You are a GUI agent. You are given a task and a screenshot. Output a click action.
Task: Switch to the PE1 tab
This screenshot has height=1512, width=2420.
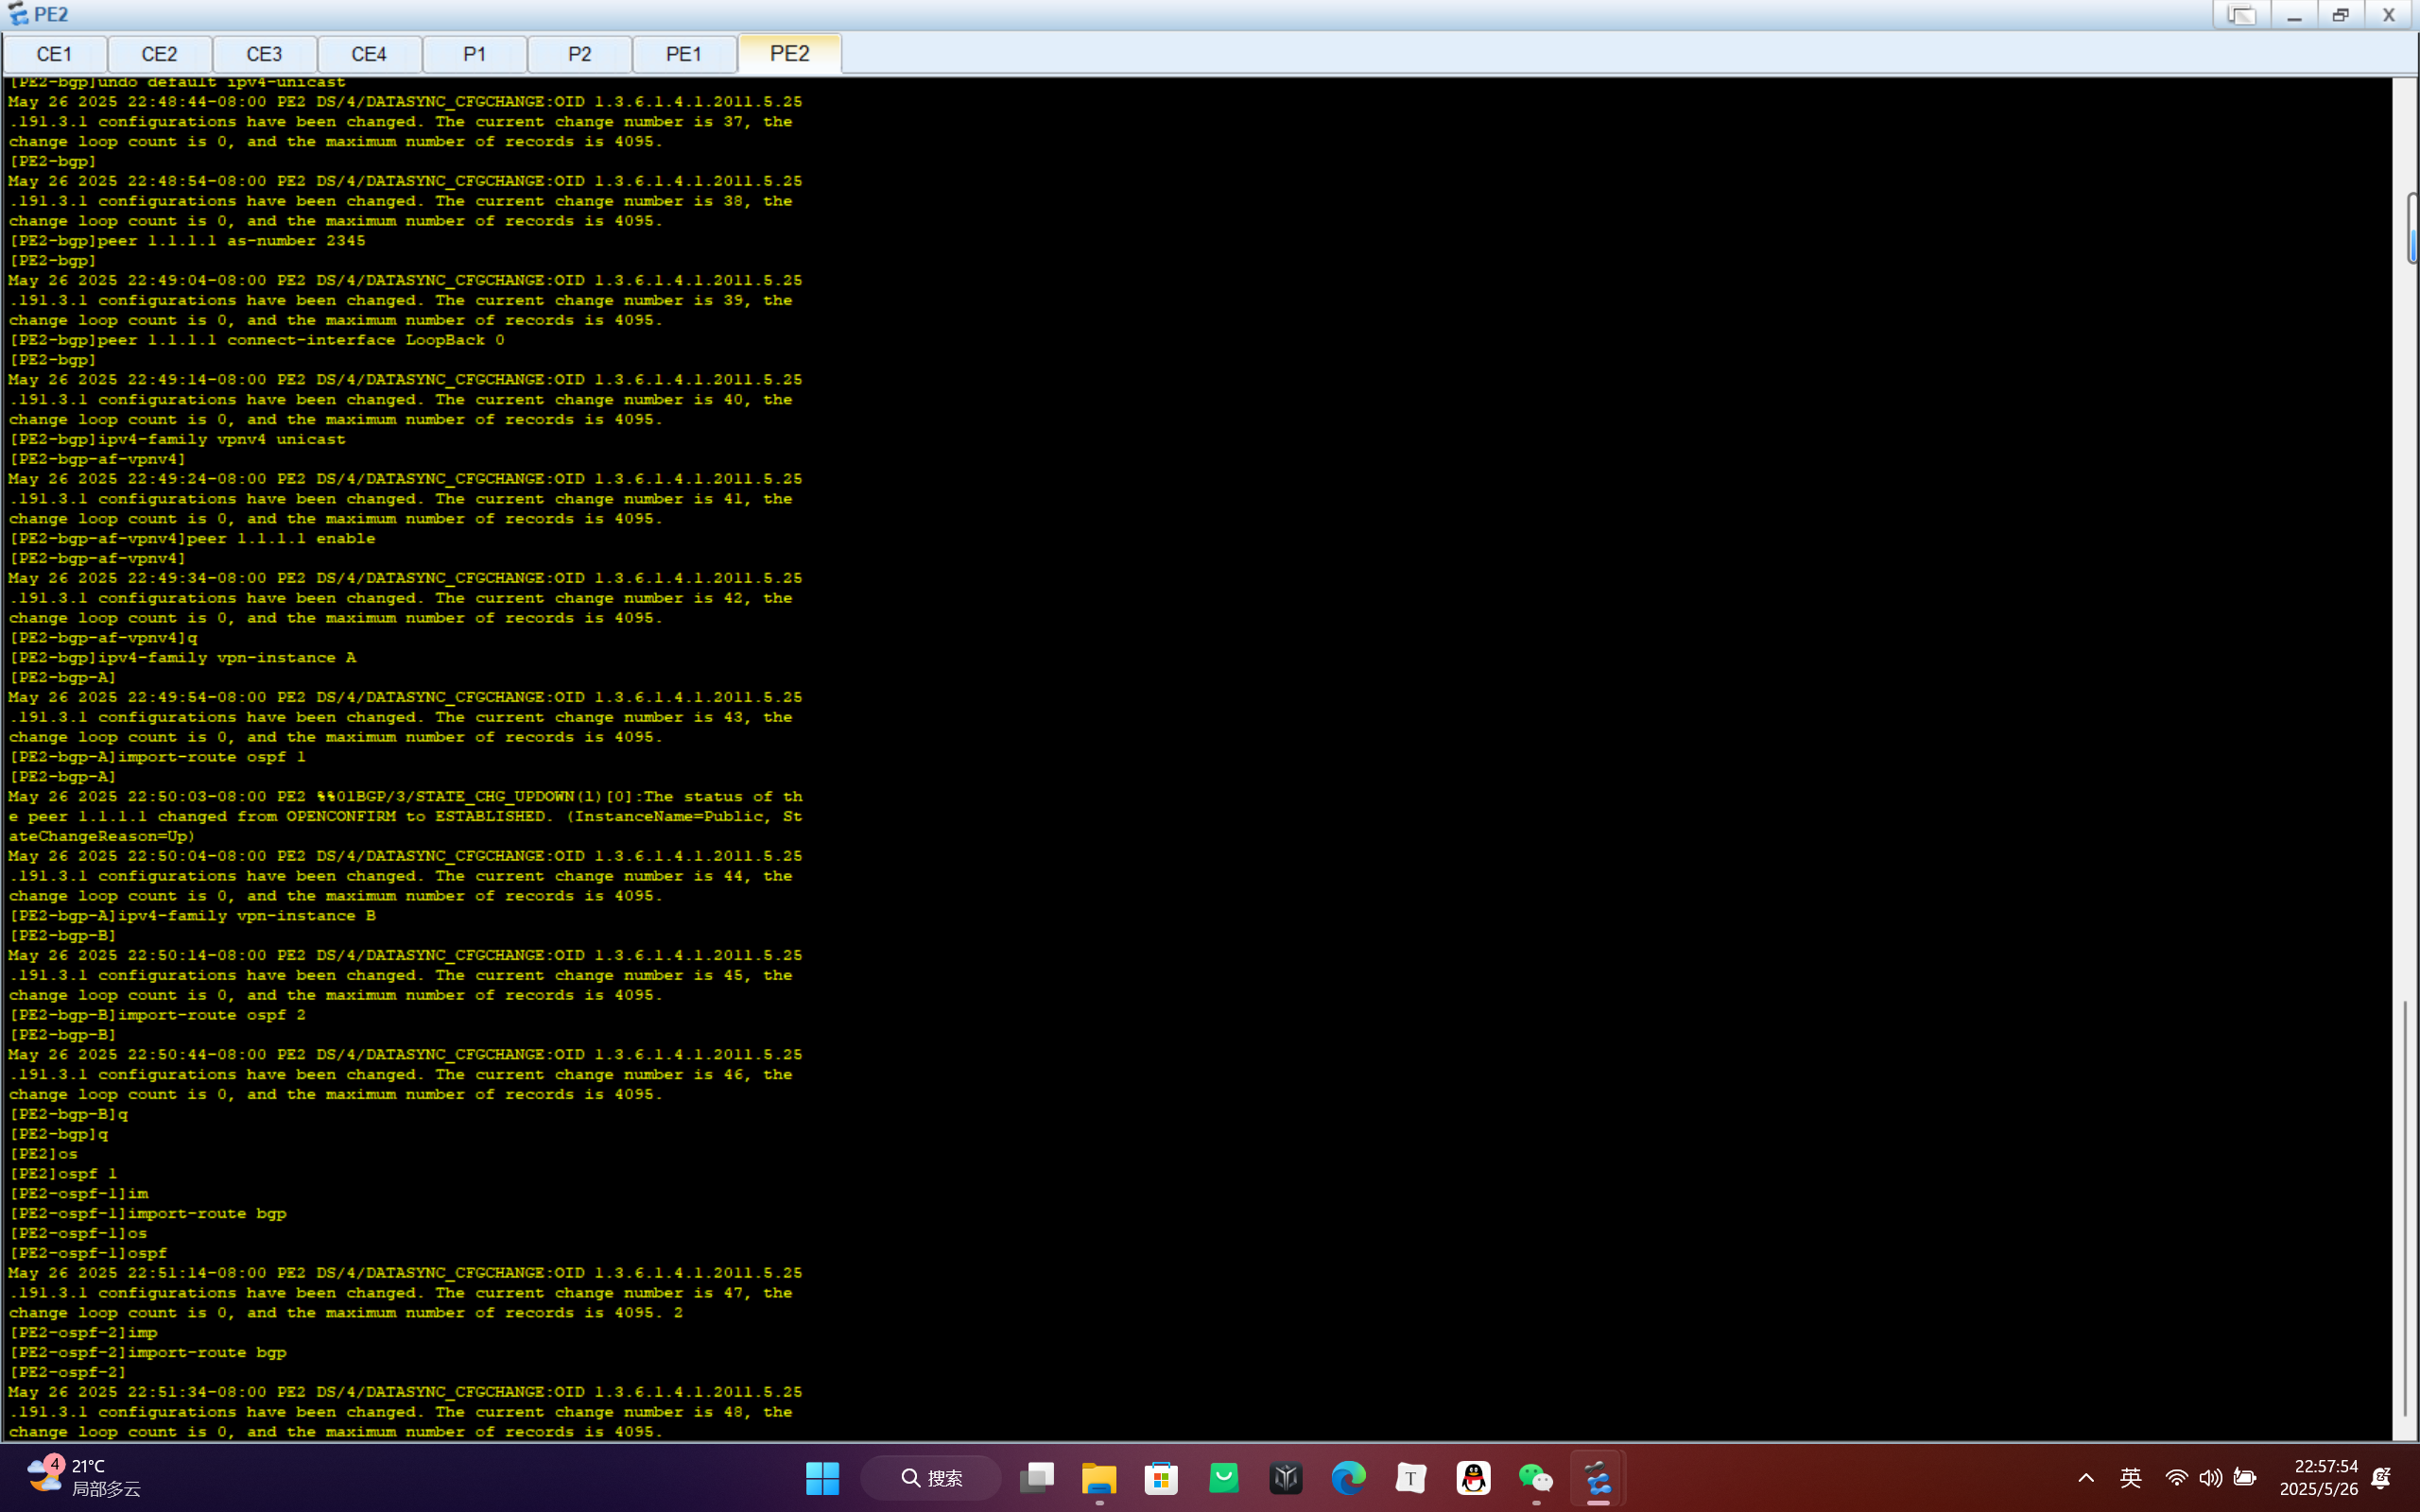(x=684, y=54)
